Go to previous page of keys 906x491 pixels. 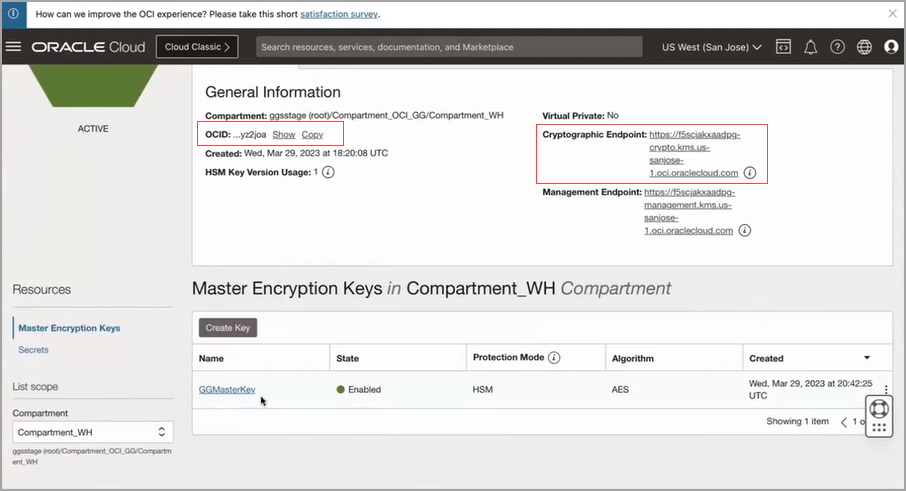pyautogui.click(x=844, y=422)
